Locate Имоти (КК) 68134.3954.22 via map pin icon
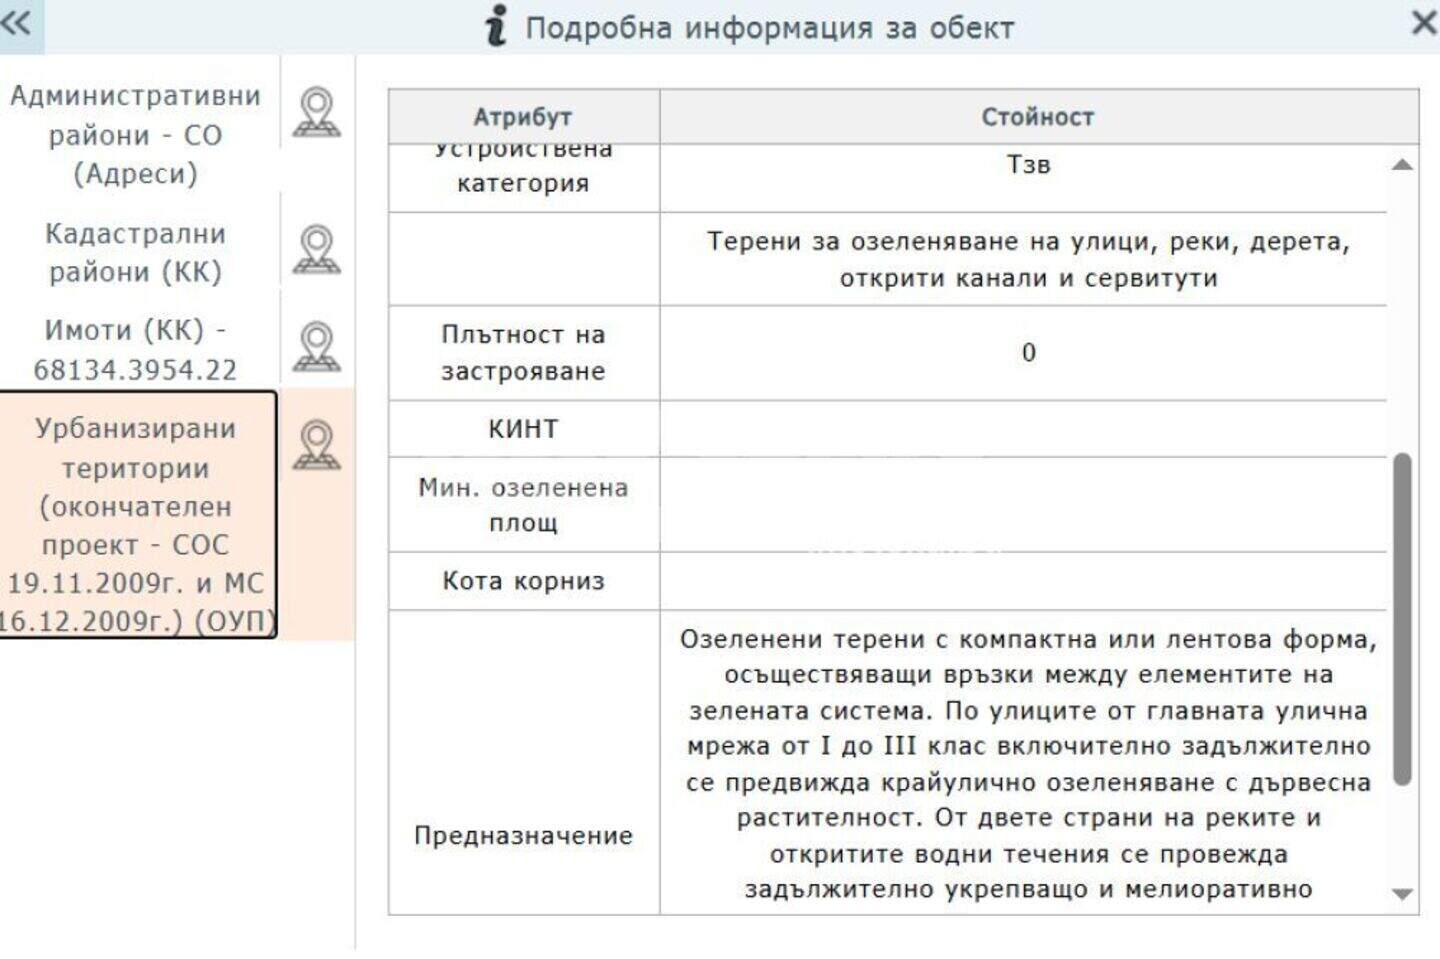1440x959 pixels. [316, 347]
